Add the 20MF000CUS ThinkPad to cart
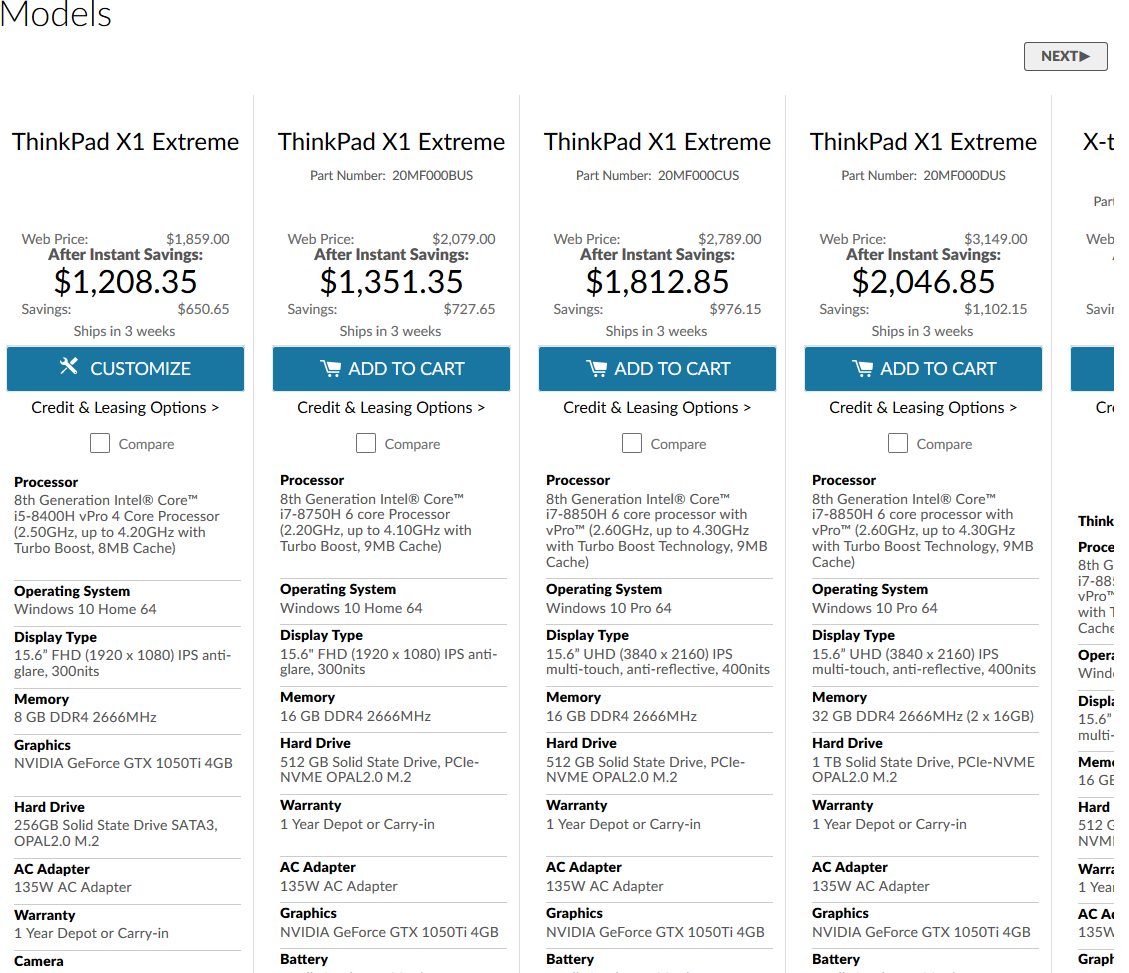 (x=657, y=369)
